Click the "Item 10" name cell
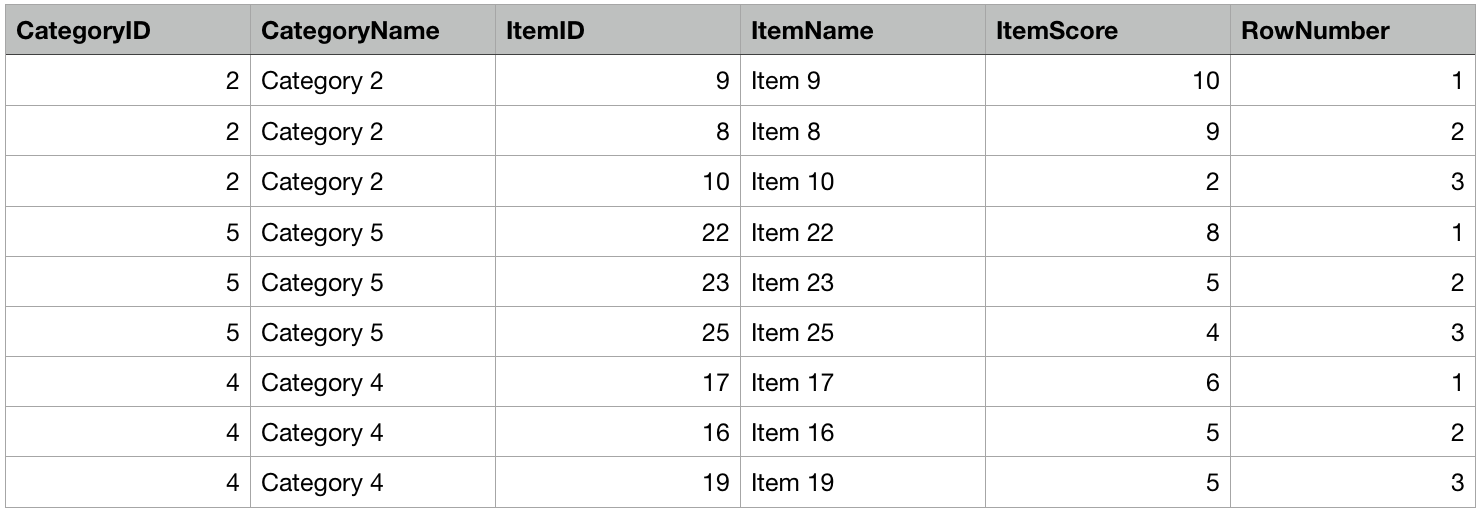This screenshot has width=1482, height=514. point(792,182)
